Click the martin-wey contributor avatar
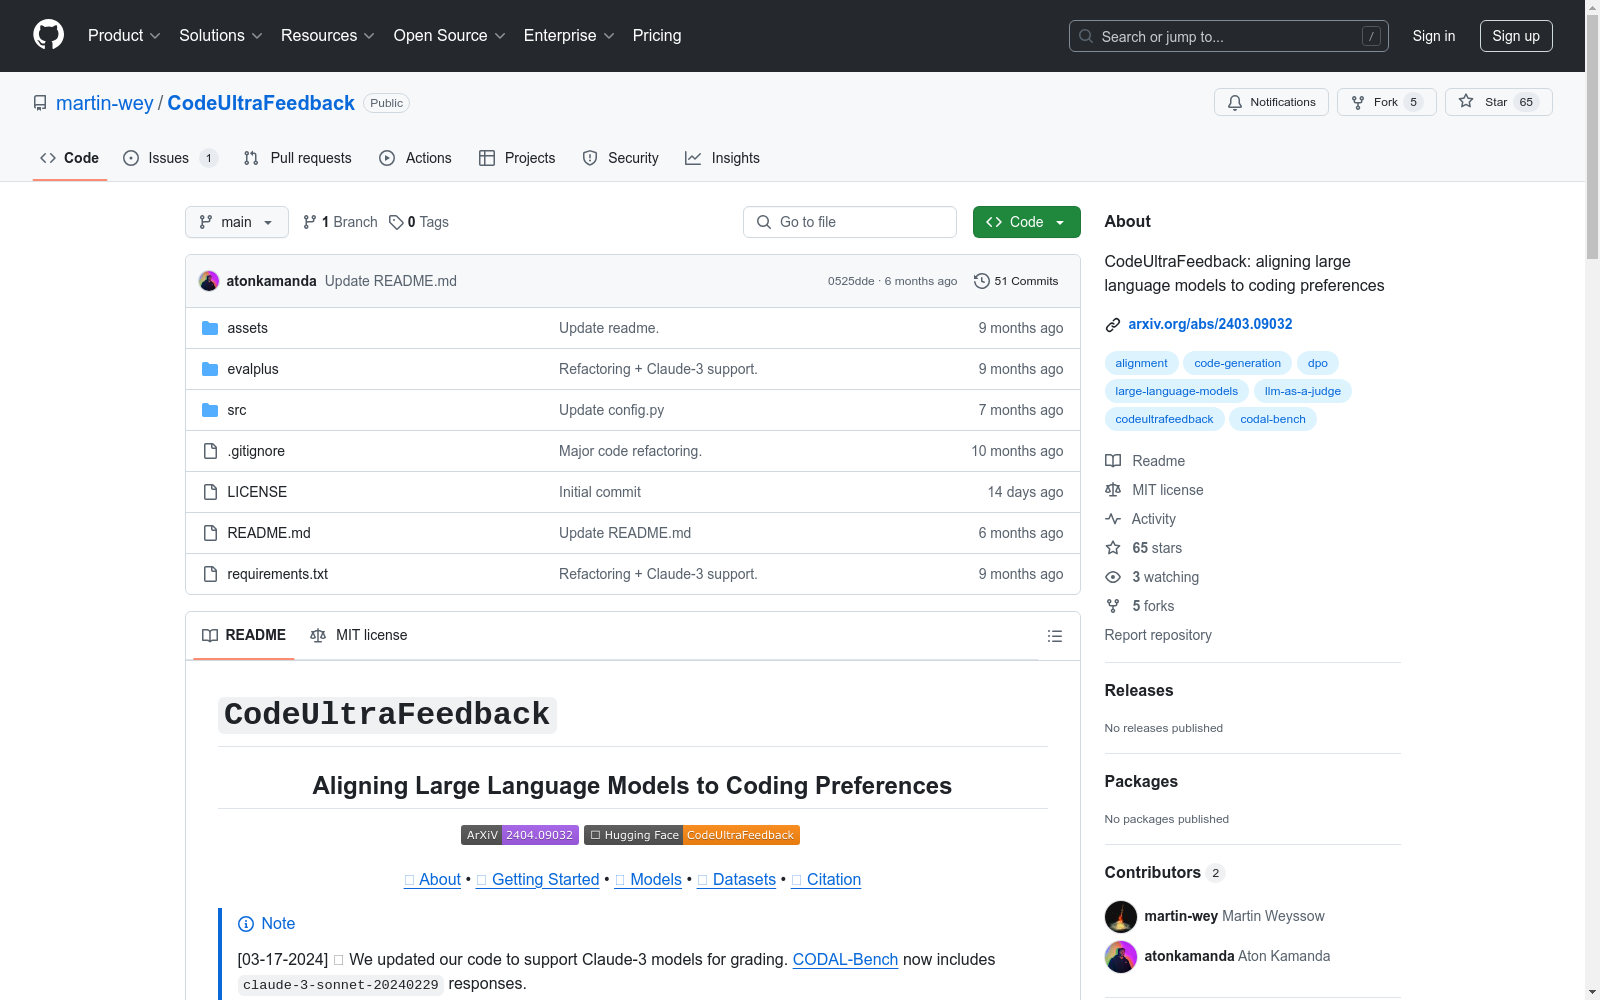This screenshot has width=1600, height=1000. (x=1121, y=916)
